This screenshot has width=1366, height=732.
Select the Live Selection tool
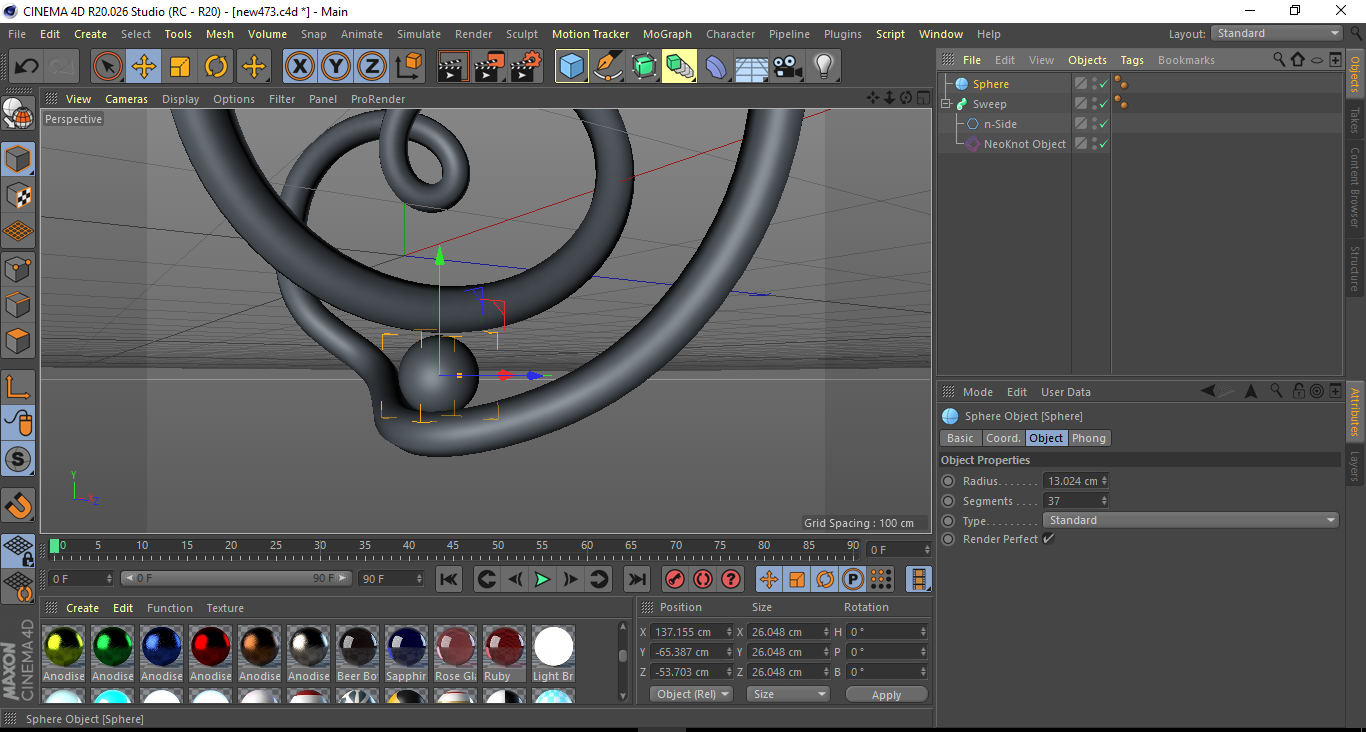[107, 67]
